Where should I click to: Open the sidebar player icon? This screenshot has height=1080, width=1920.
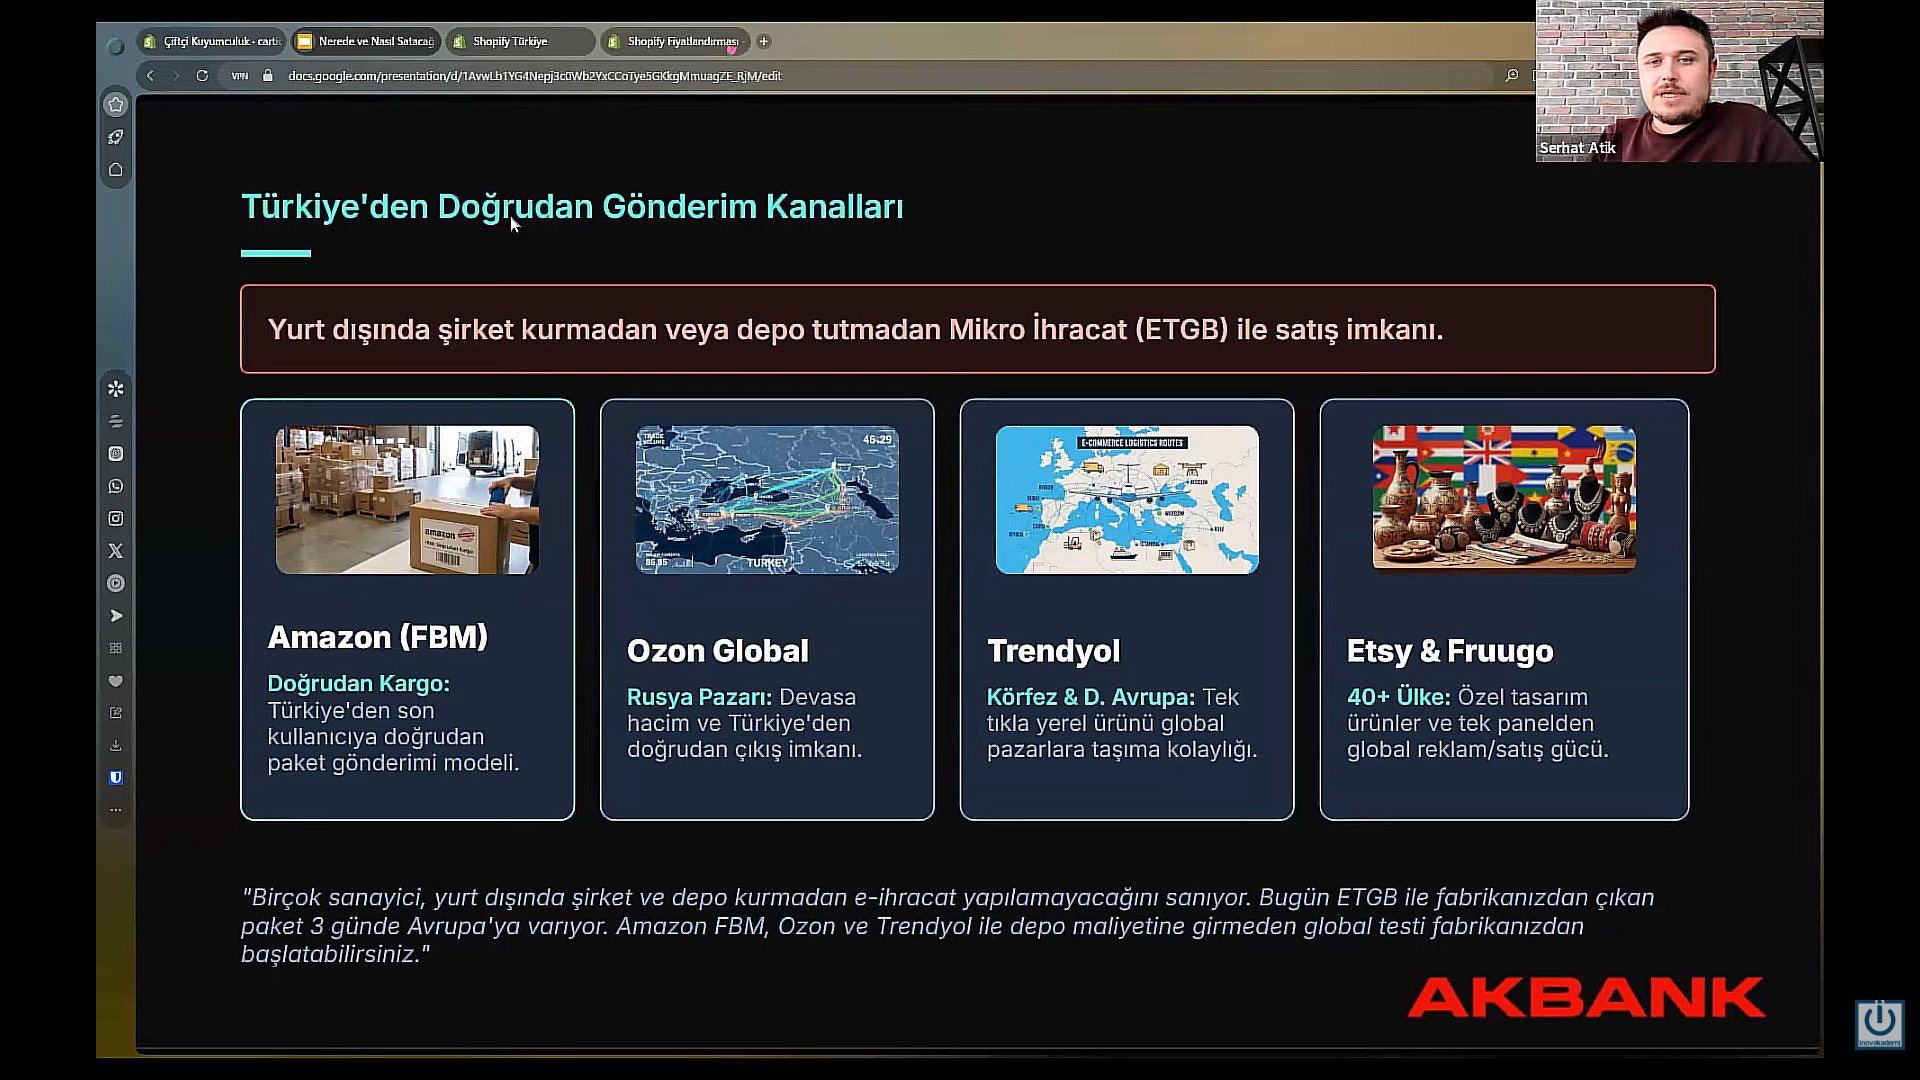click(116, 583)
